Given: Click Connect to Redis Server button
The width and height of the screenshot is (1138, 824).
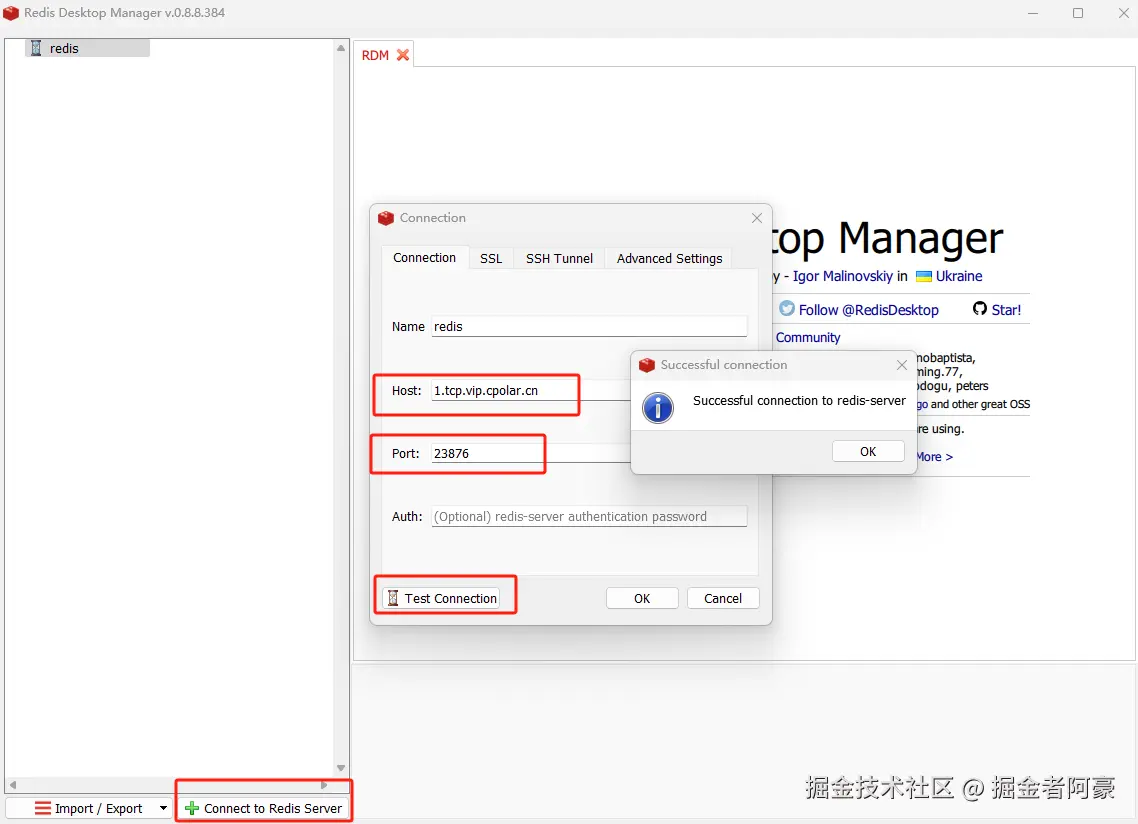Looking at the screenshot, I should (264, 808).
